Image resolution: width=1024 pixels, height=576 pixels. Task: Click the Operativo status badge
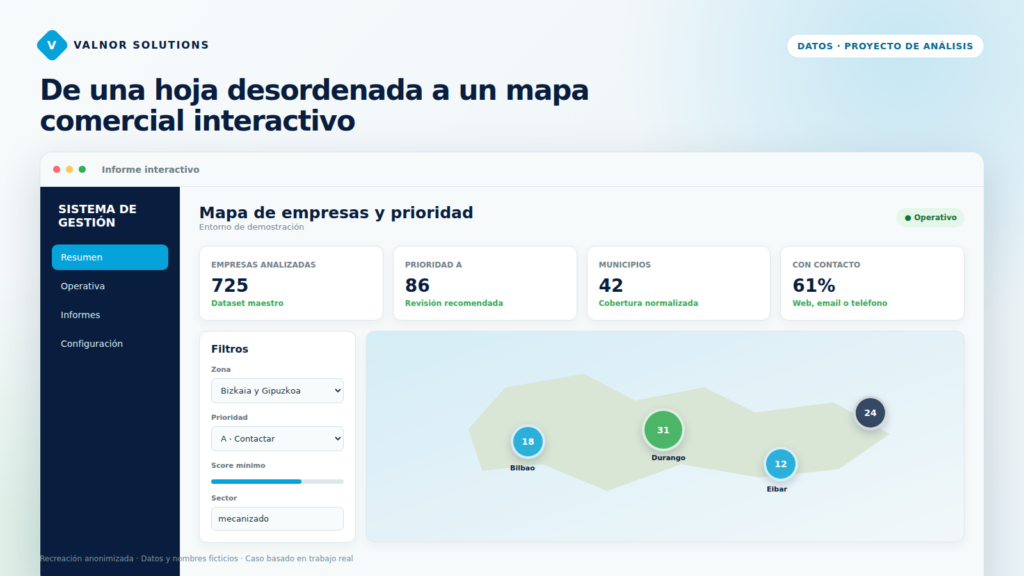coord(930,217)
